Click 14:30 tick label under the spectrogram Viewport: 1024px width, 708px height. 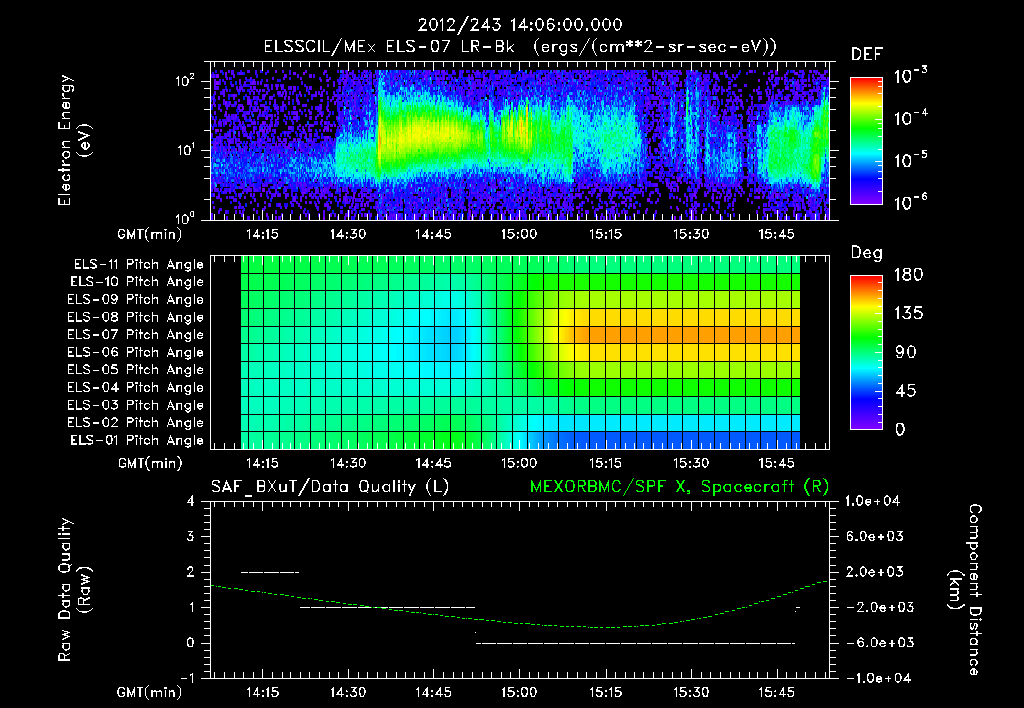coord(347,234)
